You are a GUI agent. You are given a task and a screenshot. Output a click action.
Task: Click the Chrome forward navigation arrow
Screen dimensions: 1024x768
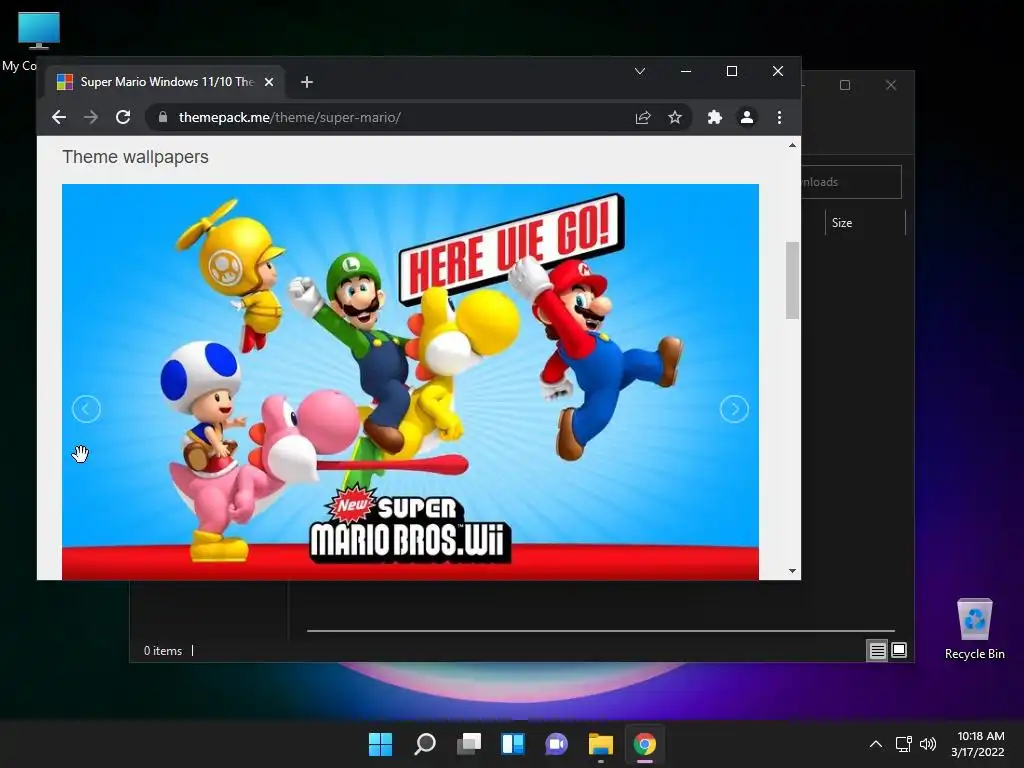tap(91, 118)
